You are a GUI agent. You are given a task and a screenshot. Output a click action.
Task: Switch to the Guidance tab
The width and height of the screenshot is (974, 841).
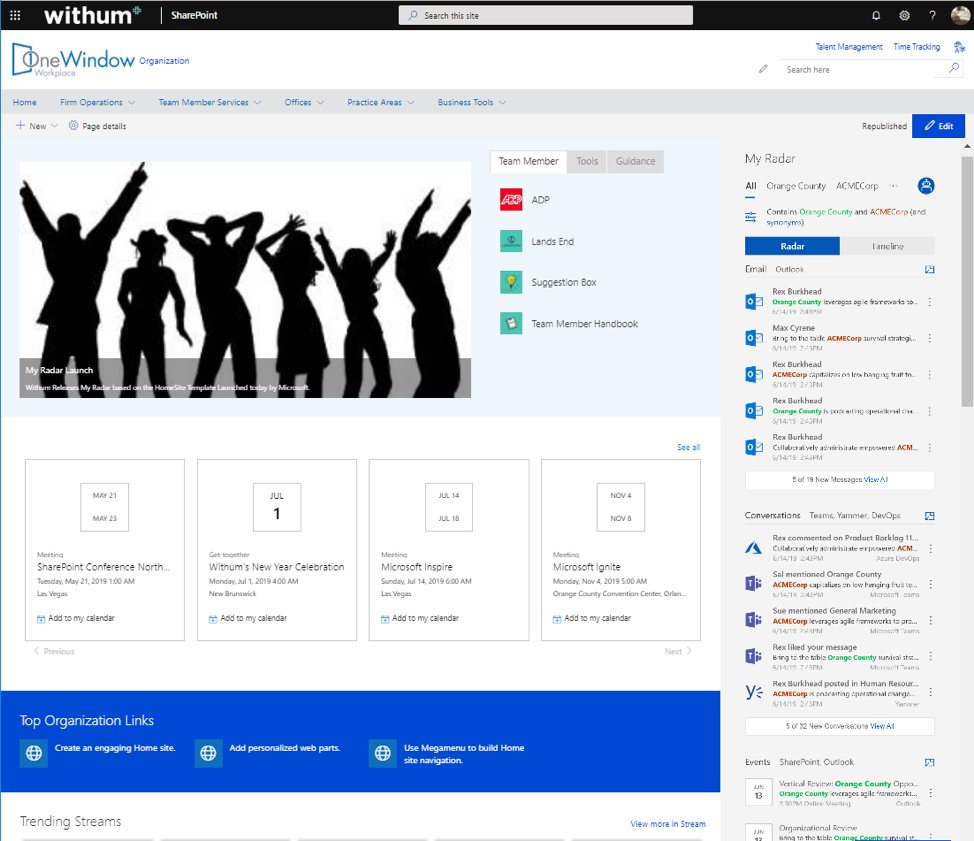tap(633, 161)
